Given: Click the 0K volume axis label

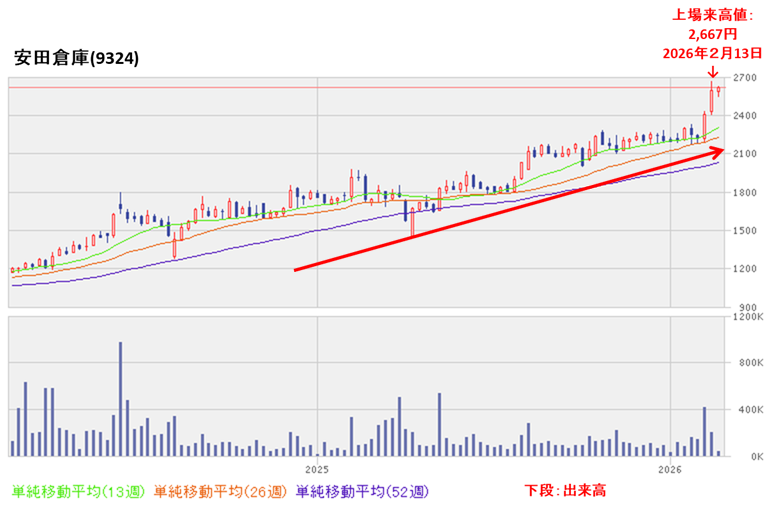Looking at the screenshot, I should click(x=752, y=456).
